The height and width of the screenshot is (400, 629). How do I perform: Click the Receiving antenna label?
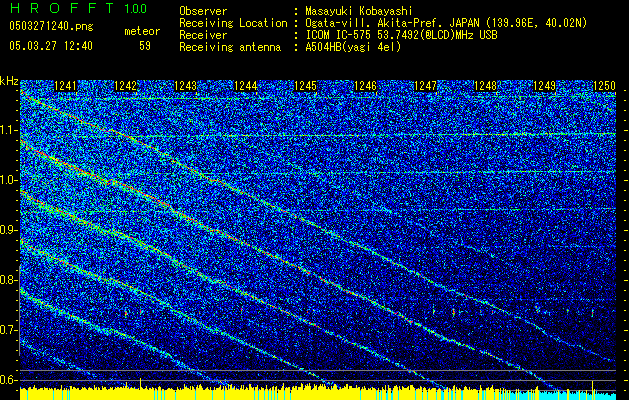(230, 47)
